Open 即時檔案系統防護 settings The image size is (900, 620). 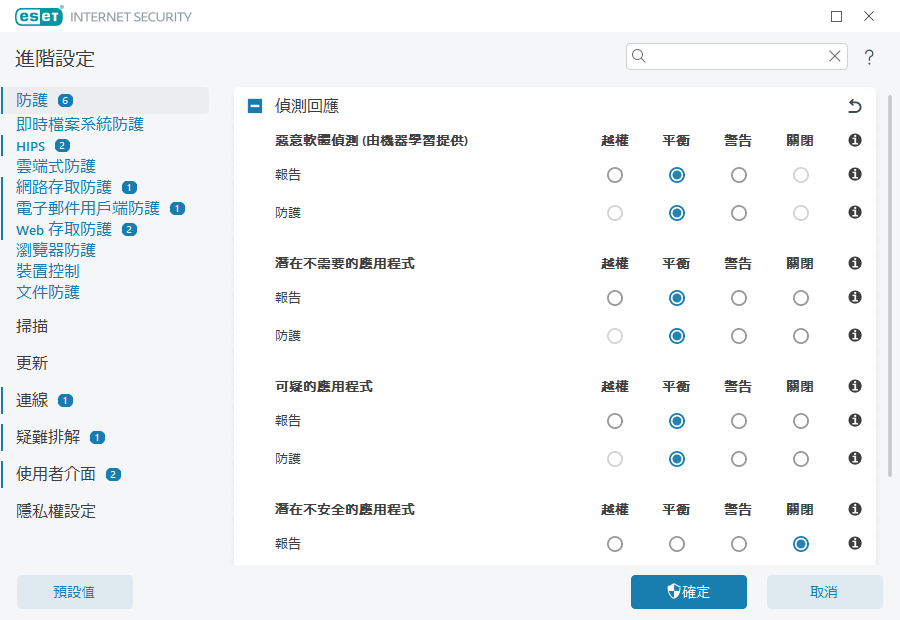click(80, 124)
